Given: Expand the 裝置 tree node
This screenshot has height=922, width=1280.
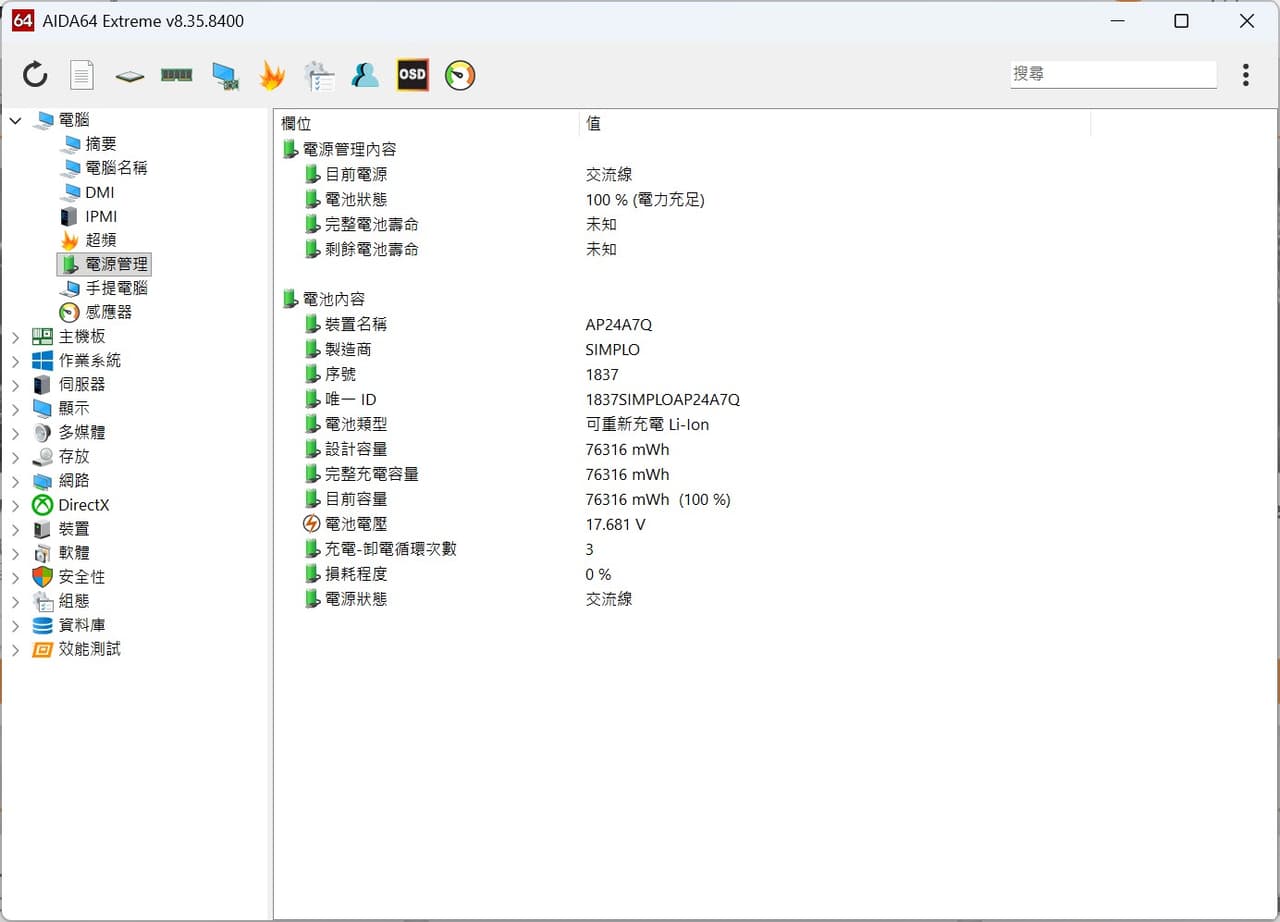Looking at the screenshot, I should [x=15, y=529].
